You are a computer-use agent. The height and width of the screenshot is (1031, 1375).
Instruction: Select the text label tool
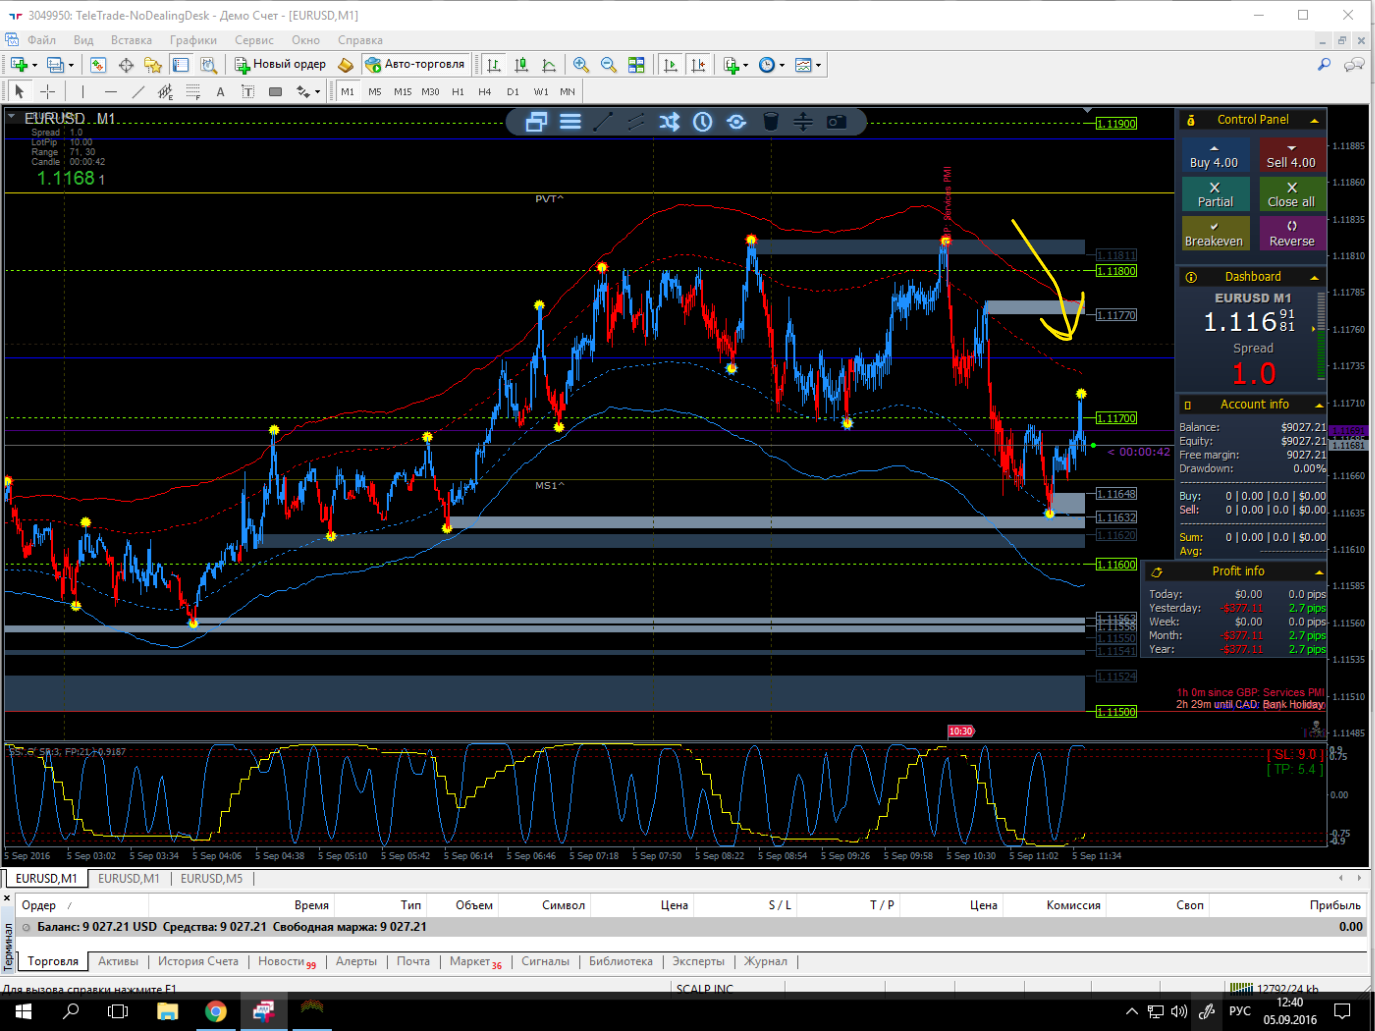coord(248,92)
